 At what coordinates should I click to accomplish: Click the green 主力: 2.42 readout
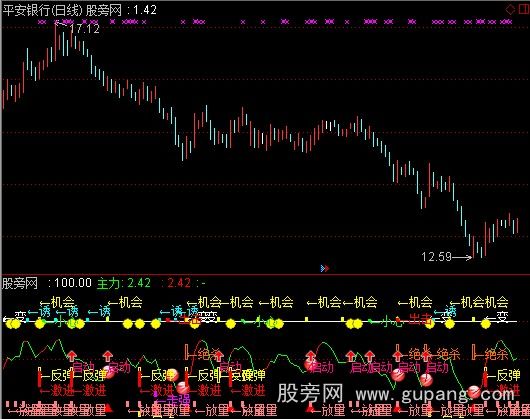124,283
